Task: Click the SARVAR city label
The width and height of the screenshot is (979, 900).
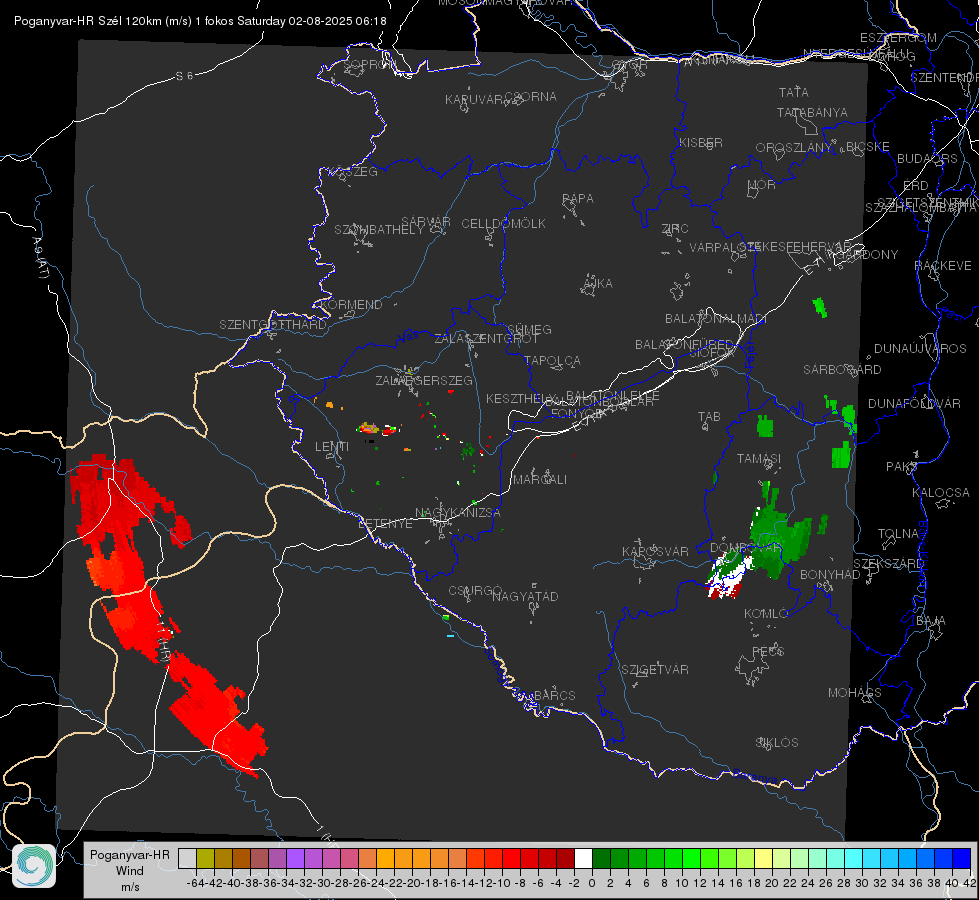Action: pyautogui.click(x=426, y=221)
